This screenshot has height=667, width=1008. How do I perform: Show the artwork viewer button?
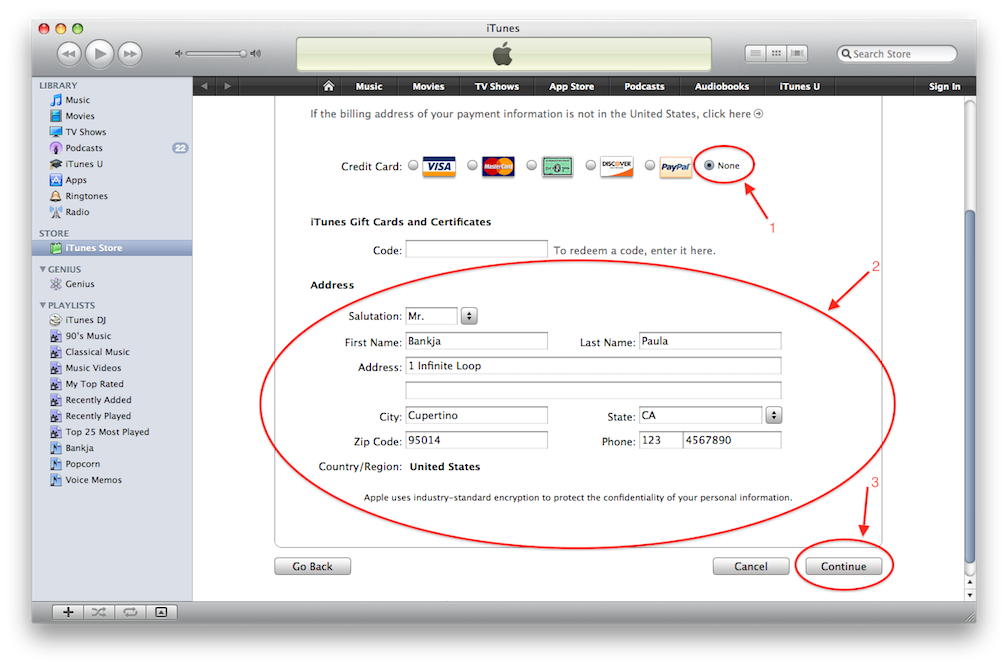[161, 612]
